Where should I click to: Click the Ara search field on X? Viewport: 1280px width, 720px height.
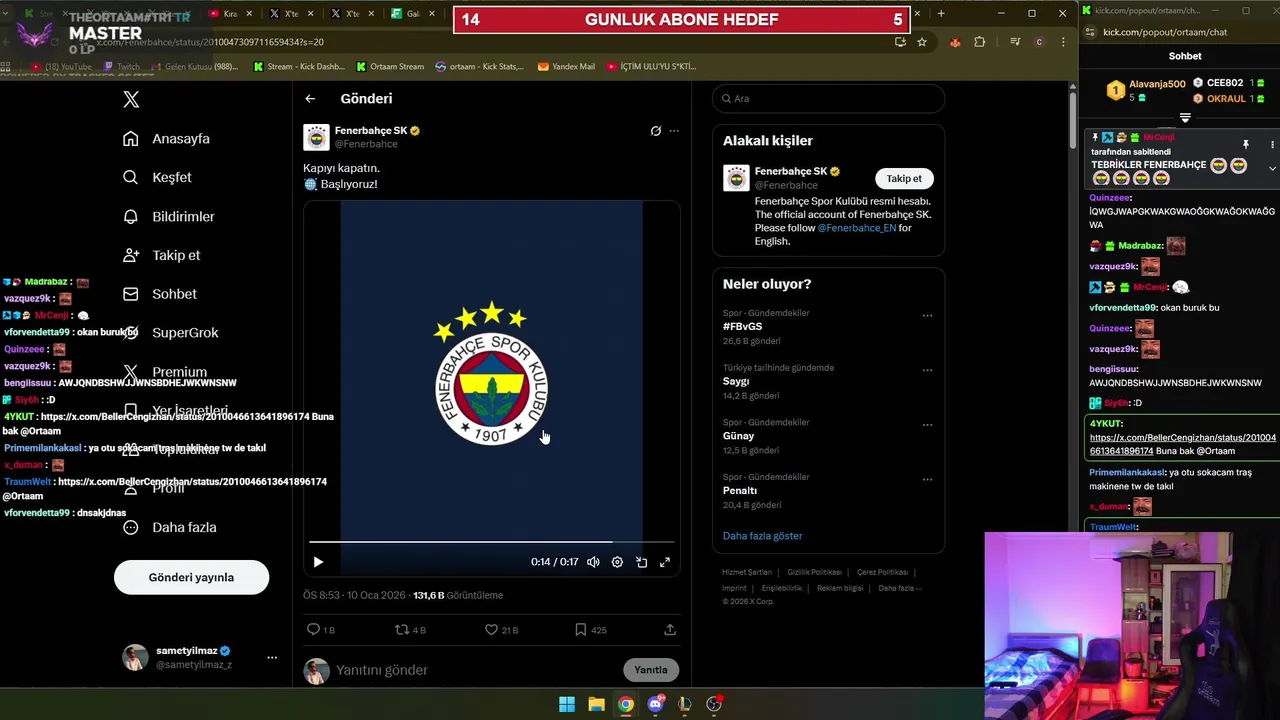coord(828,98)
